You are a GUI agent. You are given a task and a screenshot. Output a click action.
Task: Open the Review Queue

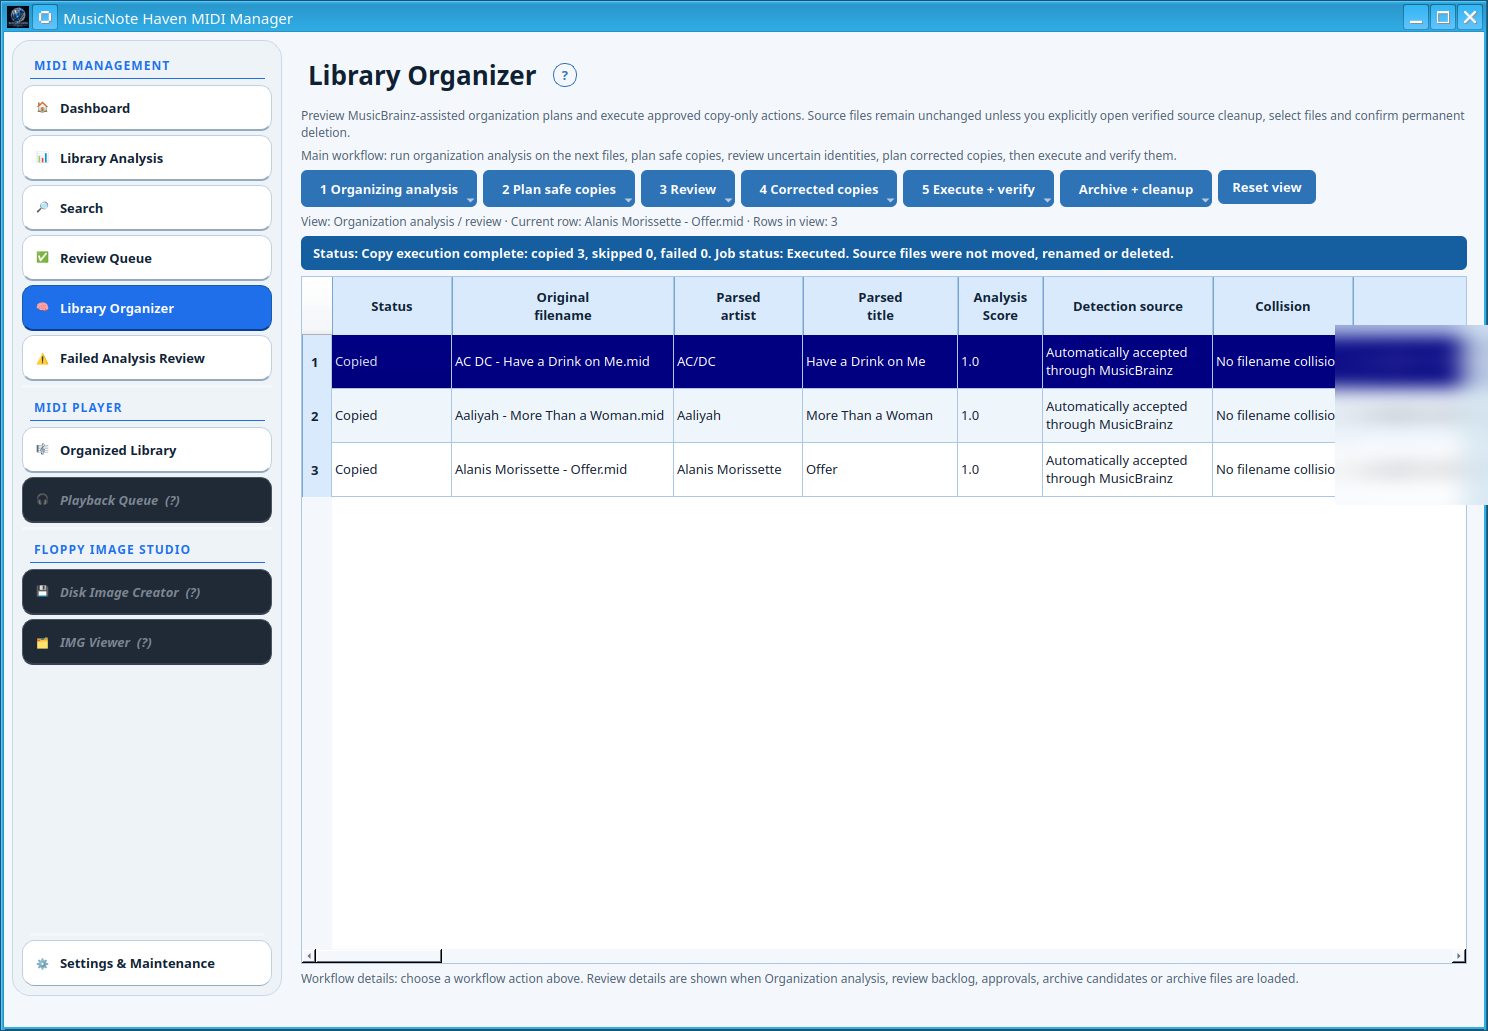pos(147,258)
